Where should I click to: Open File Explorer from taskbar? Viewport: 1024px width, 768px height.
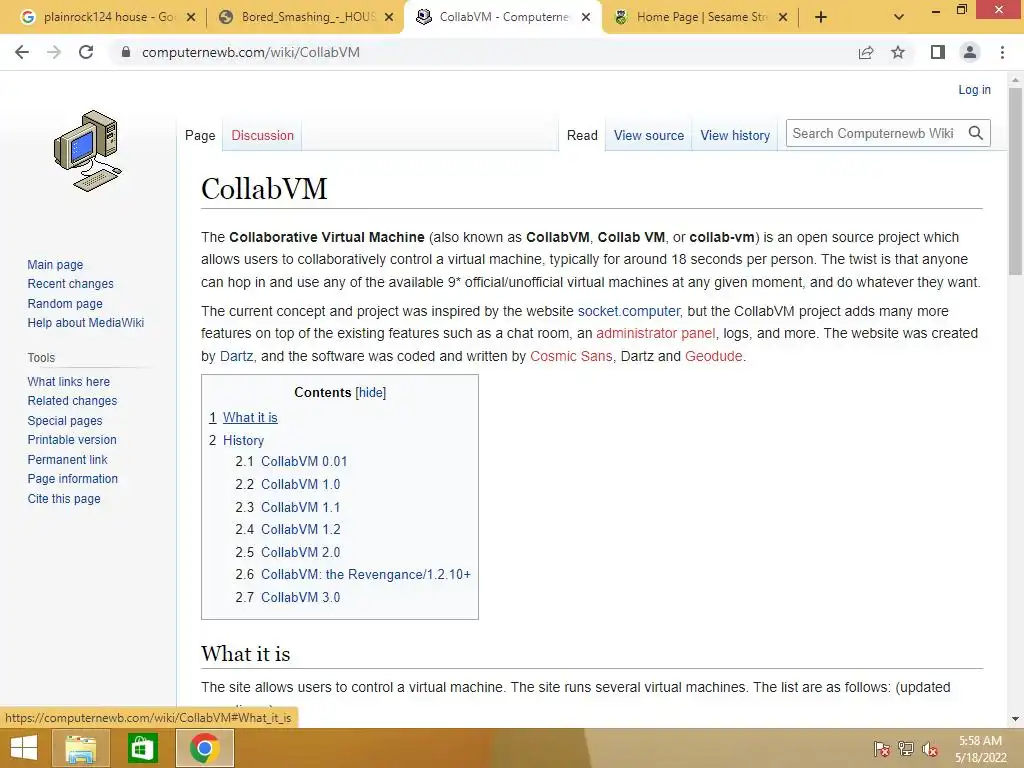point(80,748)
